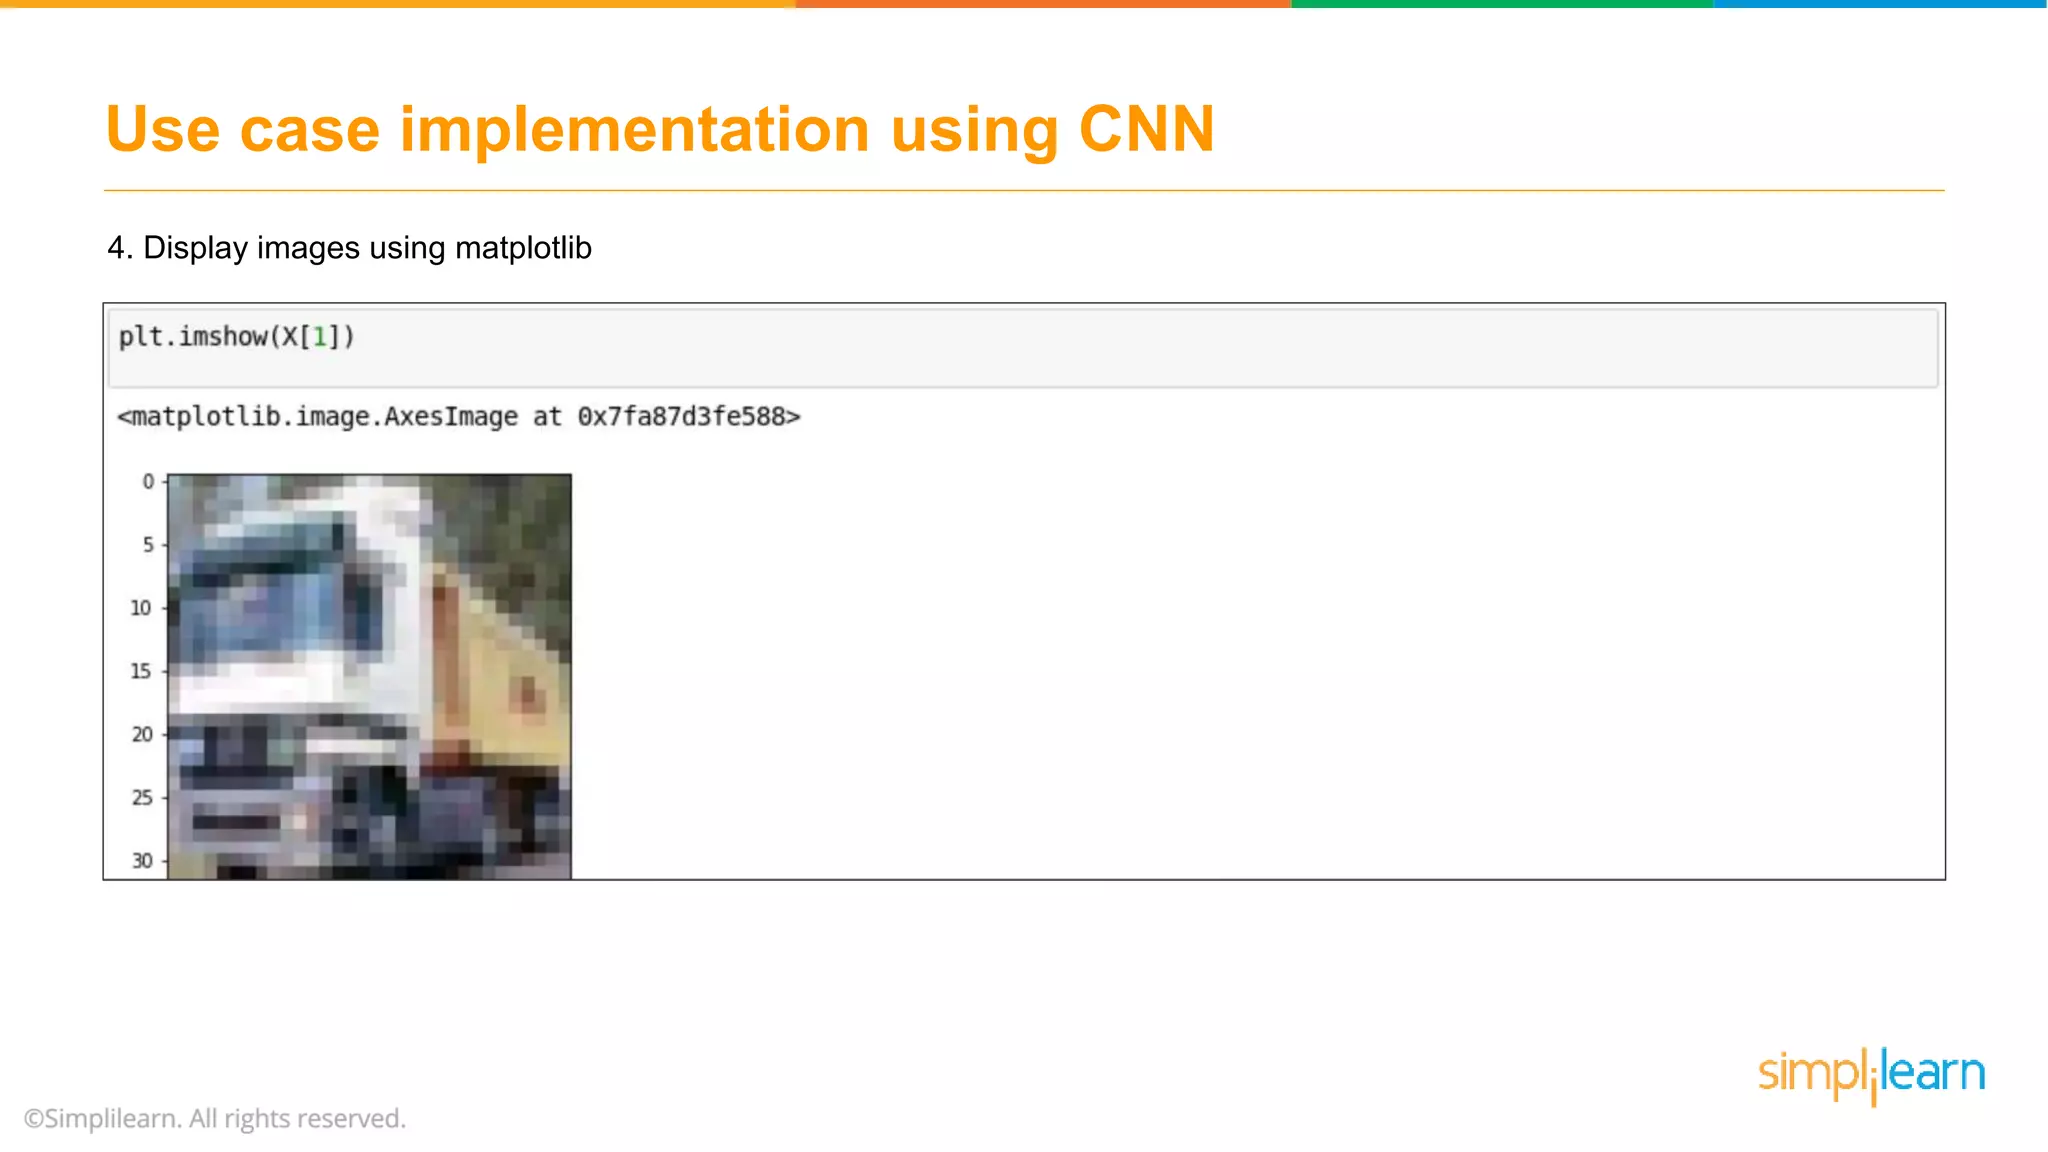Click the slide title 'Use case implementation using CNN'
2048x1152 pixels.
[x=660, y=129]
